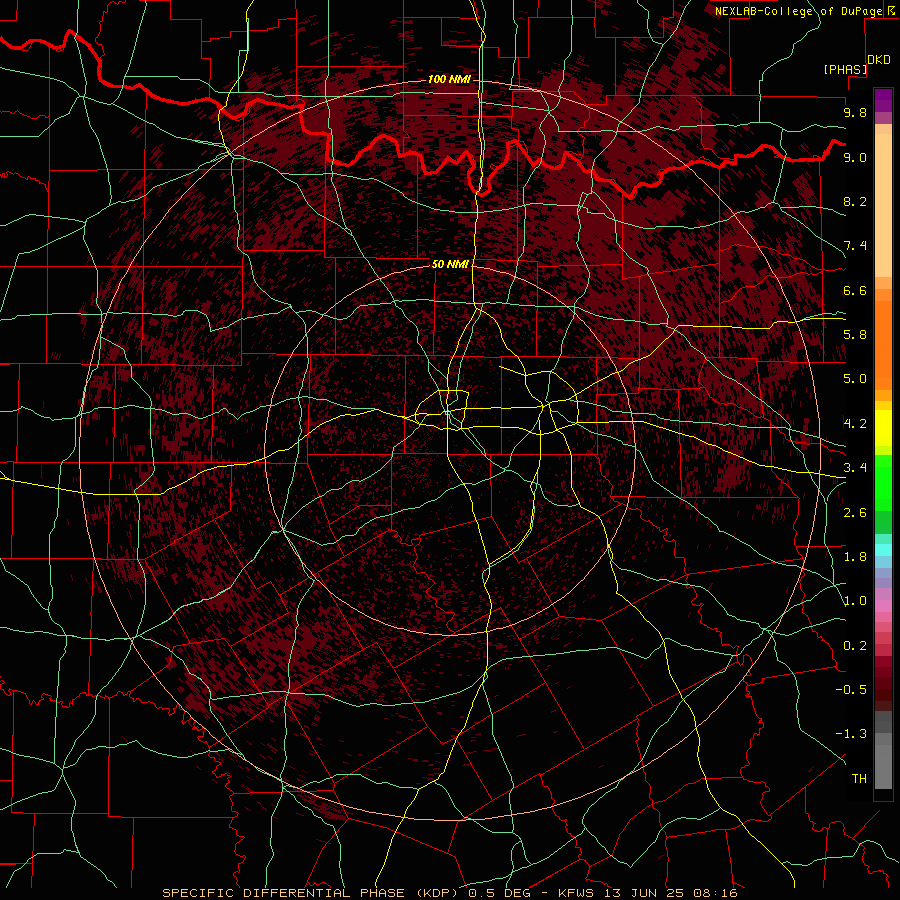Click the [PHAS] label above color scale
Viewport: 900px width, 900px height.
click(x=845, y=69)
